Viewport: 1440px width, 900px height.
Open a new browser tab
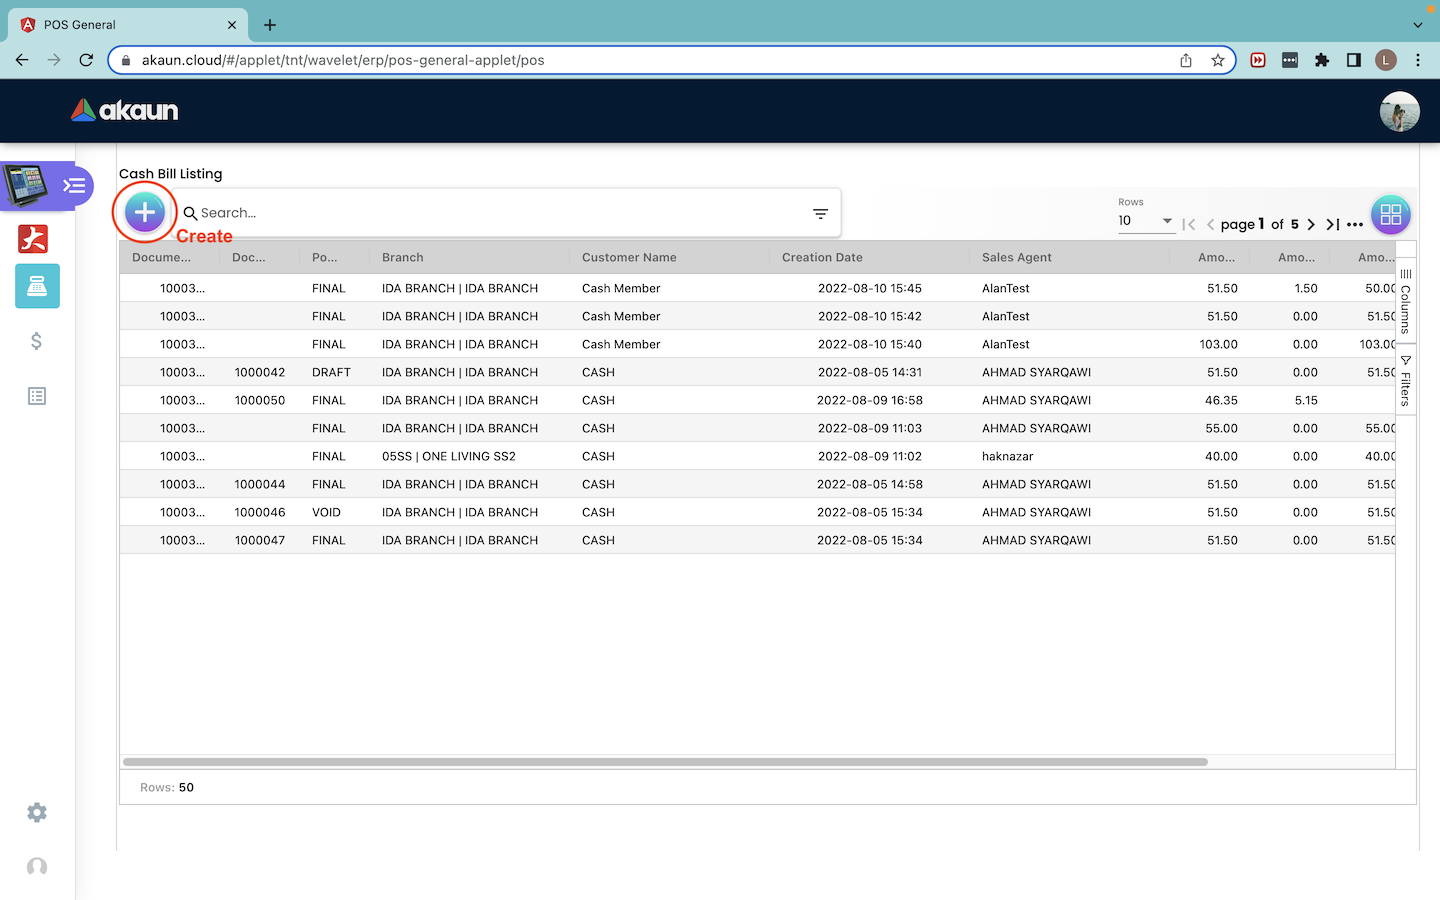click(270, 25)
